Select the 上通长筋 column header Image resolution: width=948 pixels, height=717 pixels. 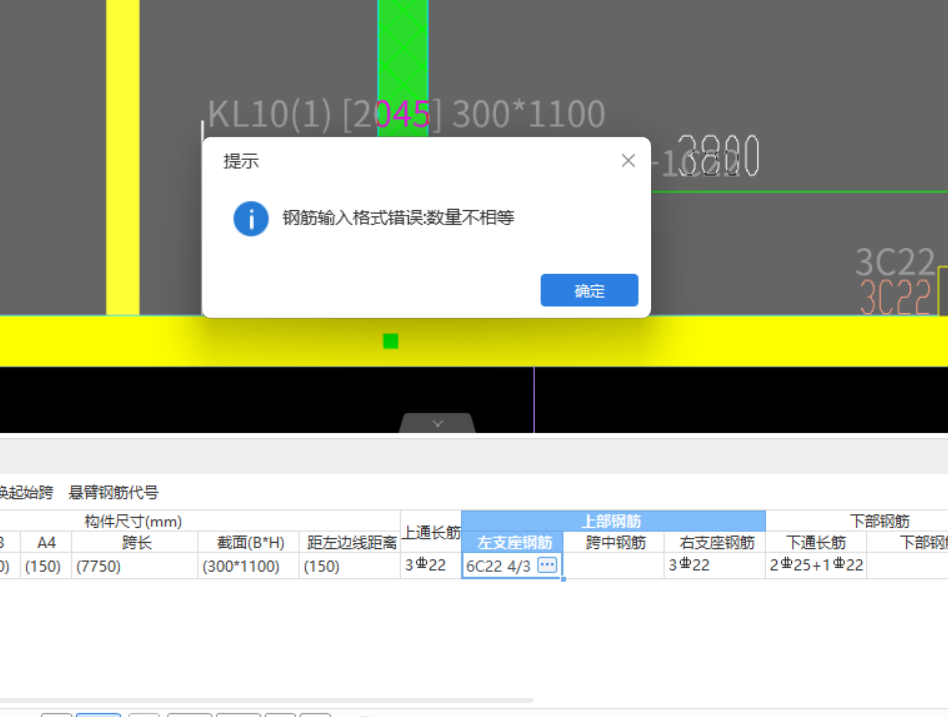pyautogui.click(x=431, y=532)
